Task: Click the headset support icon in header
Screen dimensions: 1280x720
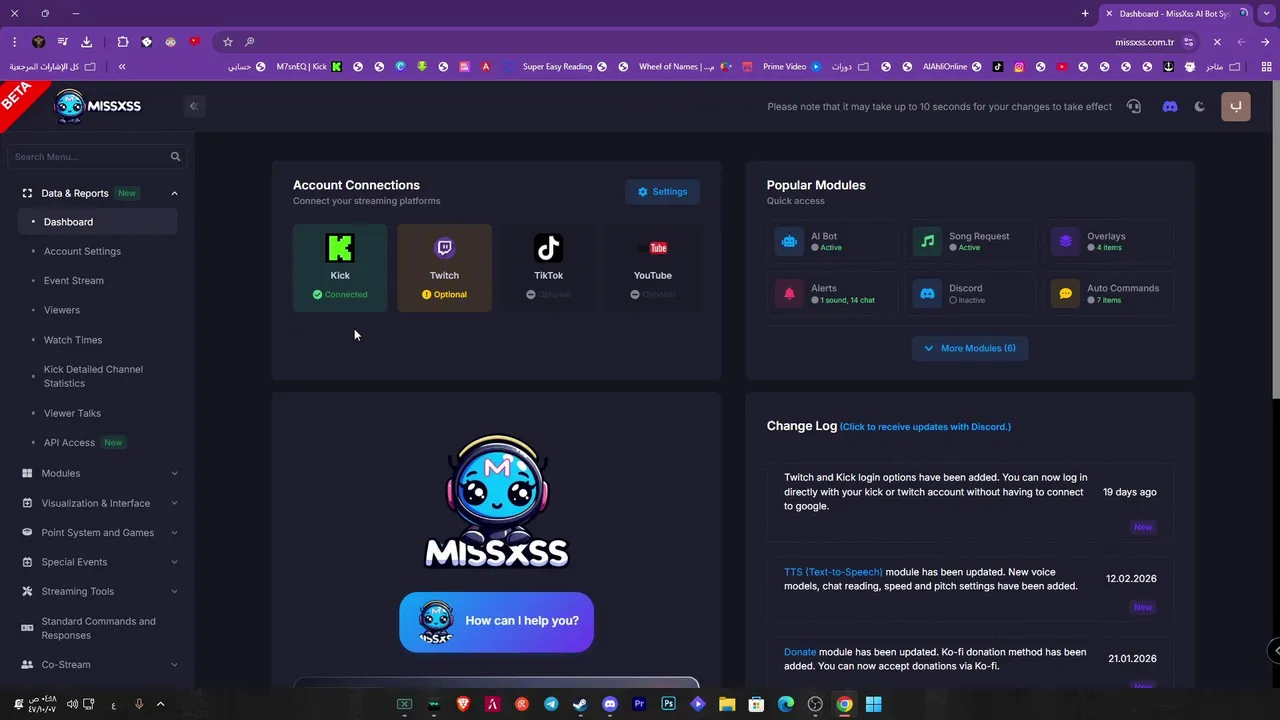Action: (1134, 106)
